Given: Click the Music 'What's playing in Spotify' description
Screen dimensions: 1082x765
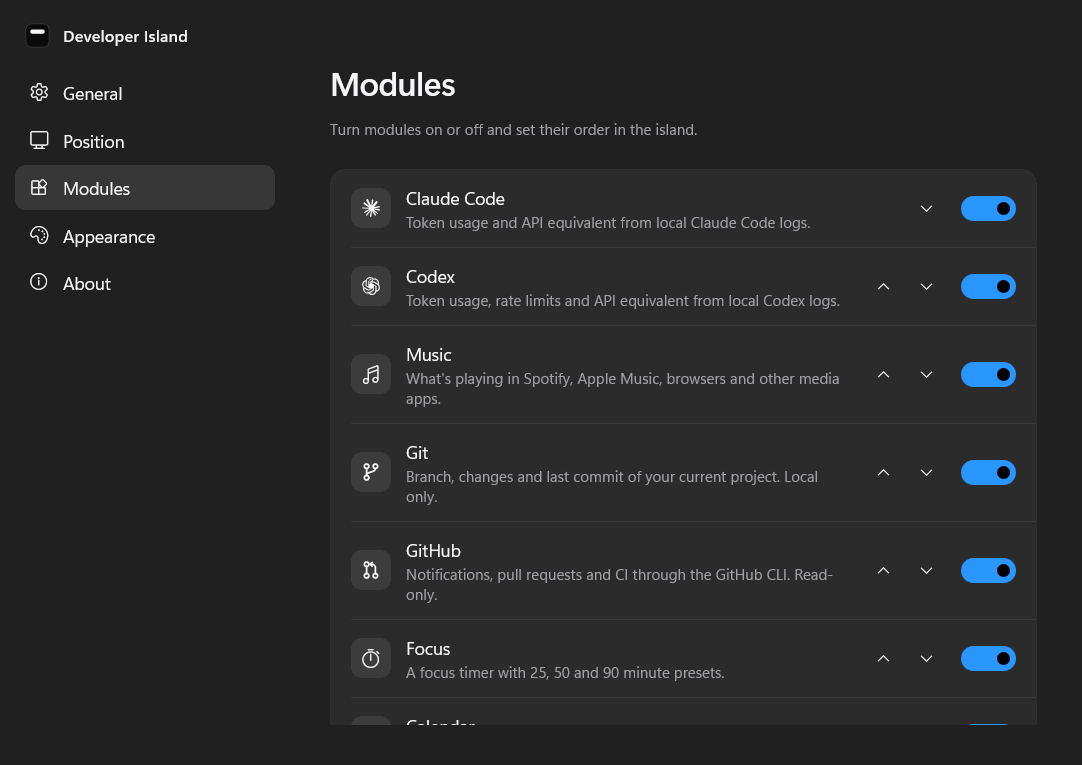Looking at the screenshot, I should [x=622, y=388].
